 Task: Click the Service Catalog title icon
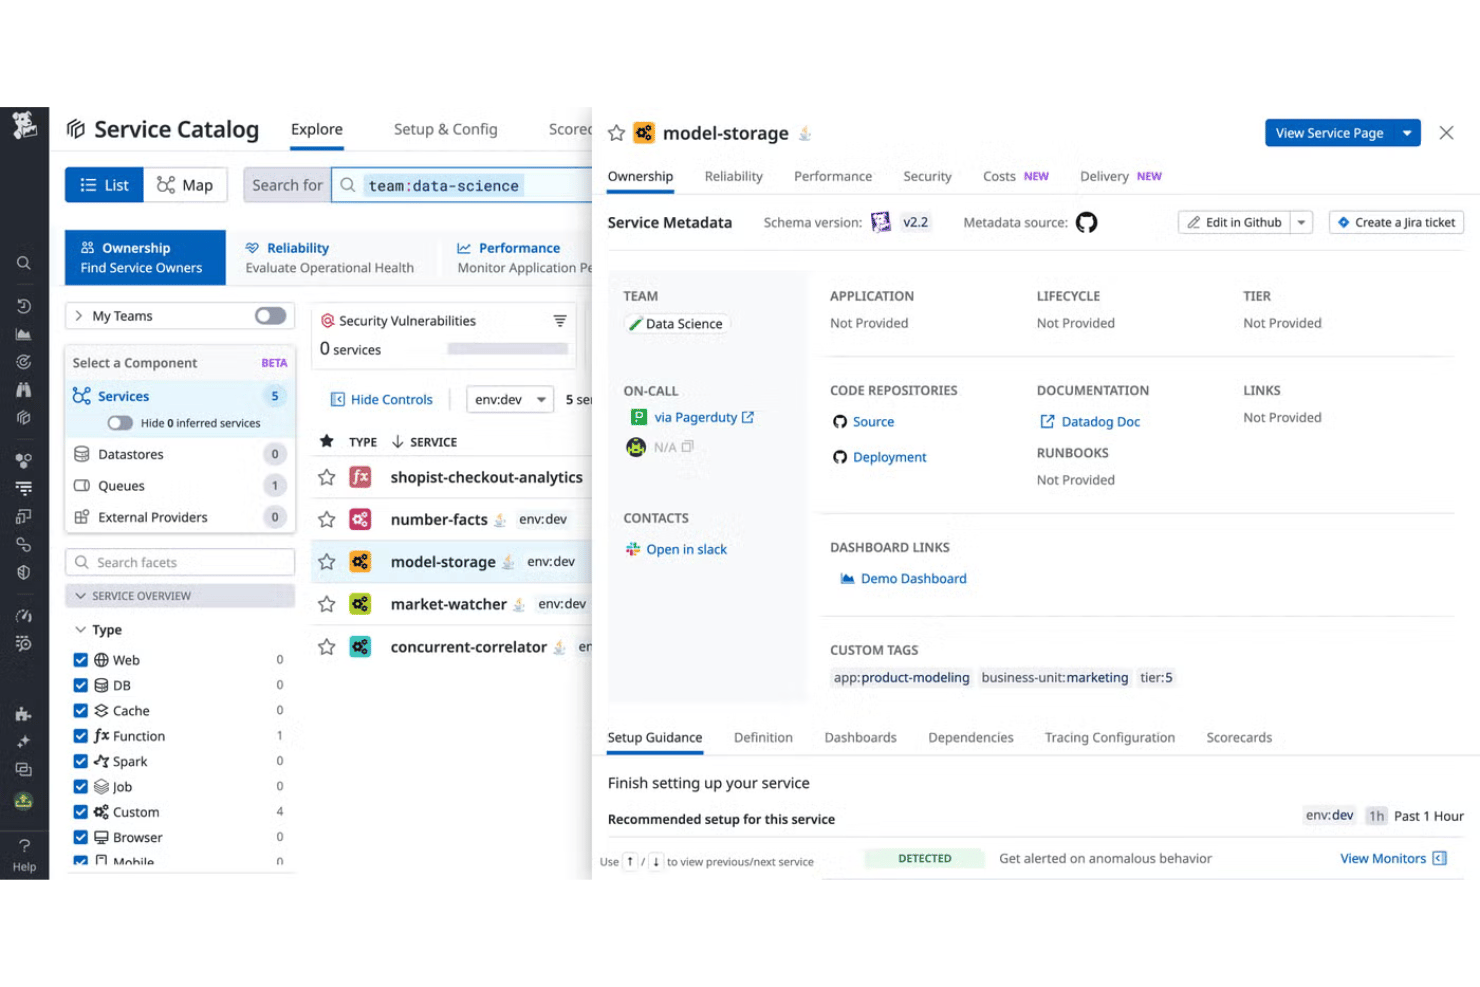tap(76, 129)
